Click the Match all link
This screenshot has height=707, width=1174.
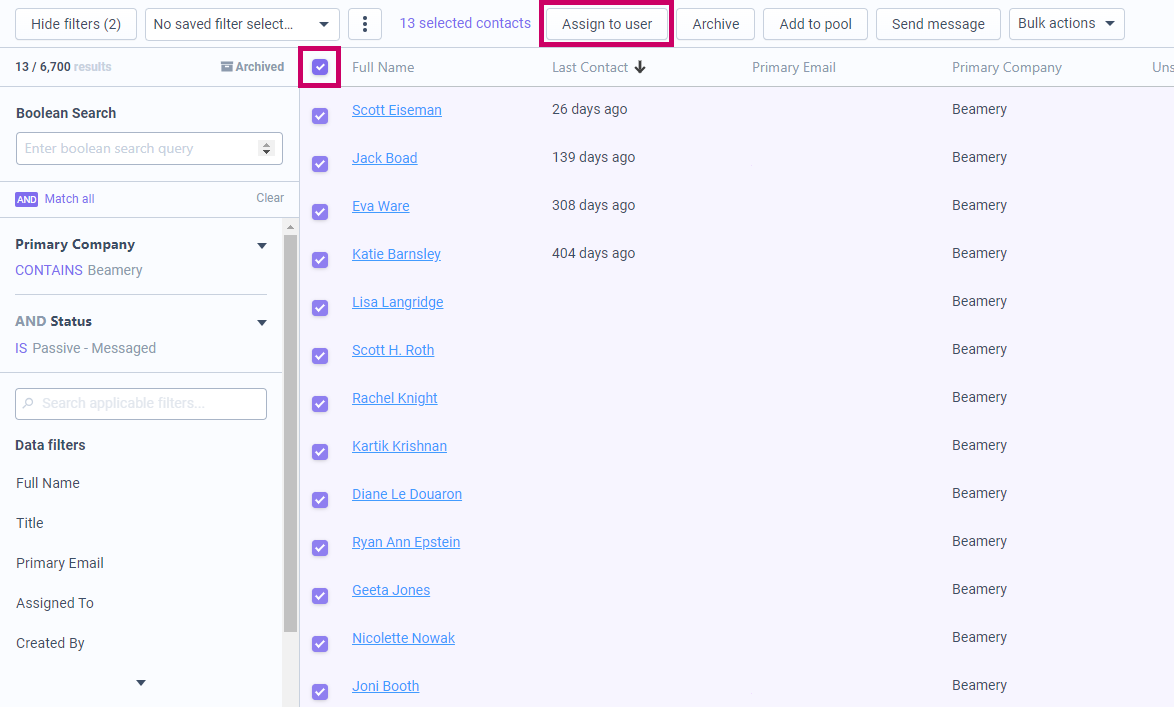coord(70,198)
